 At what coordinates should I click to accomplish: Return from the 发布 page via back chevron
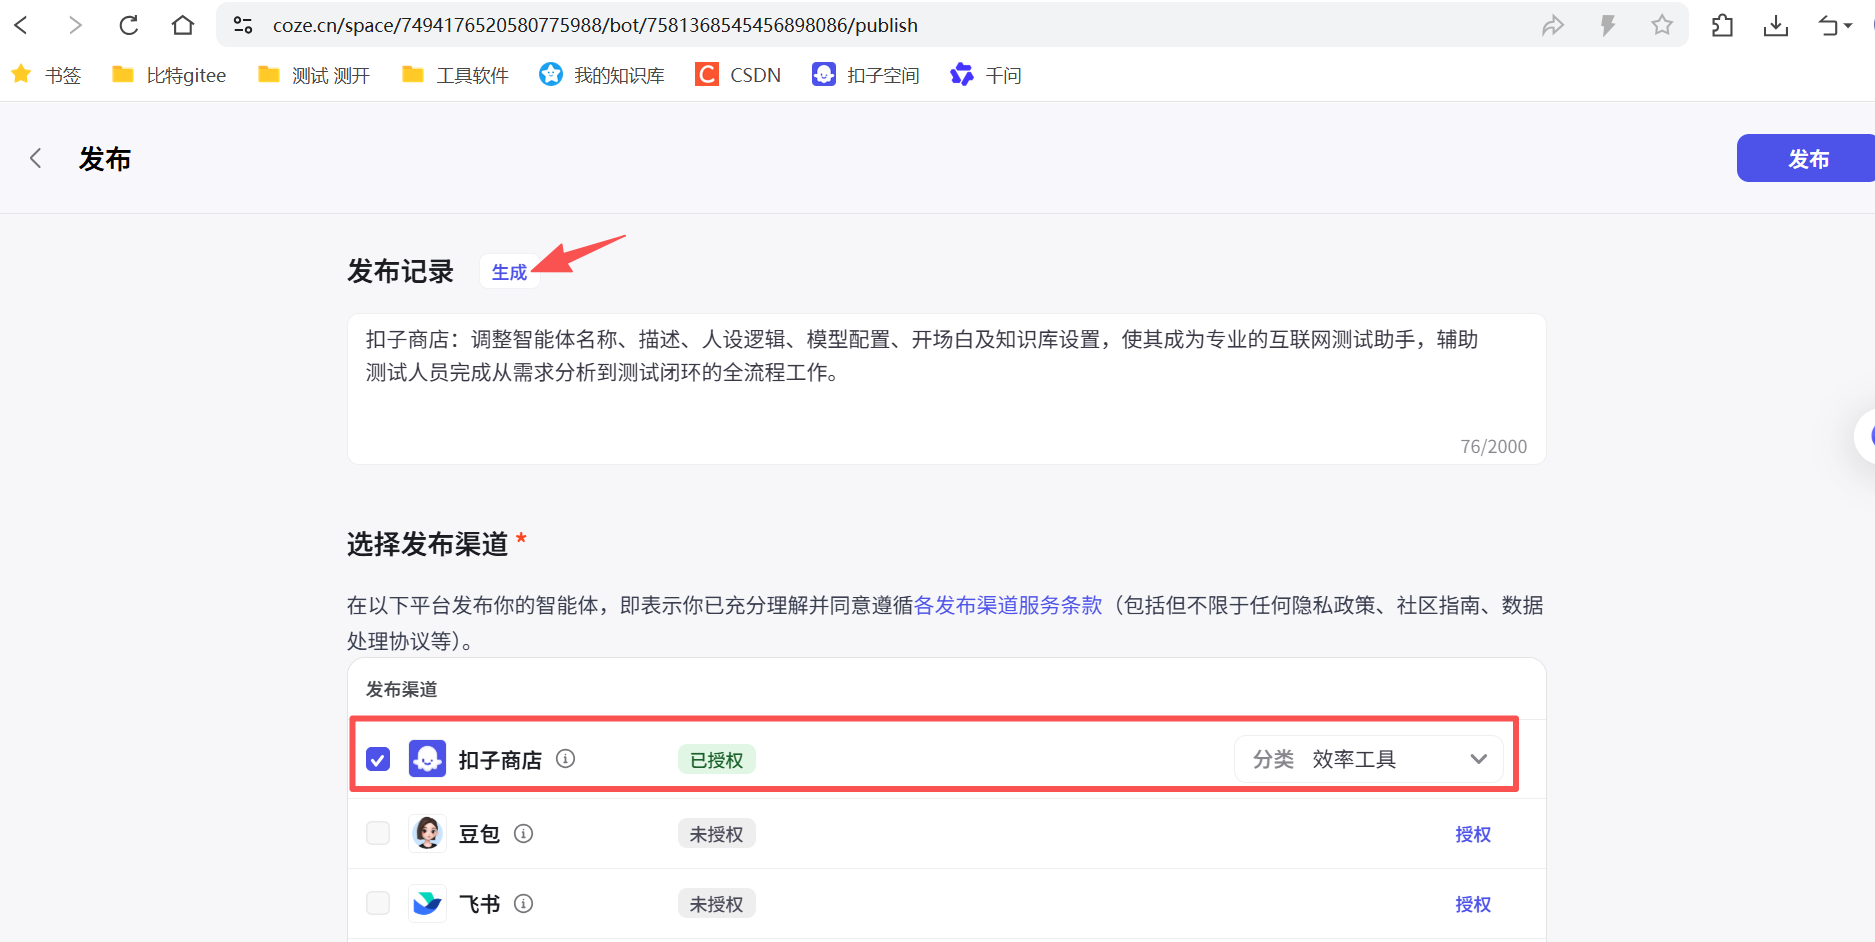[36, 158]
